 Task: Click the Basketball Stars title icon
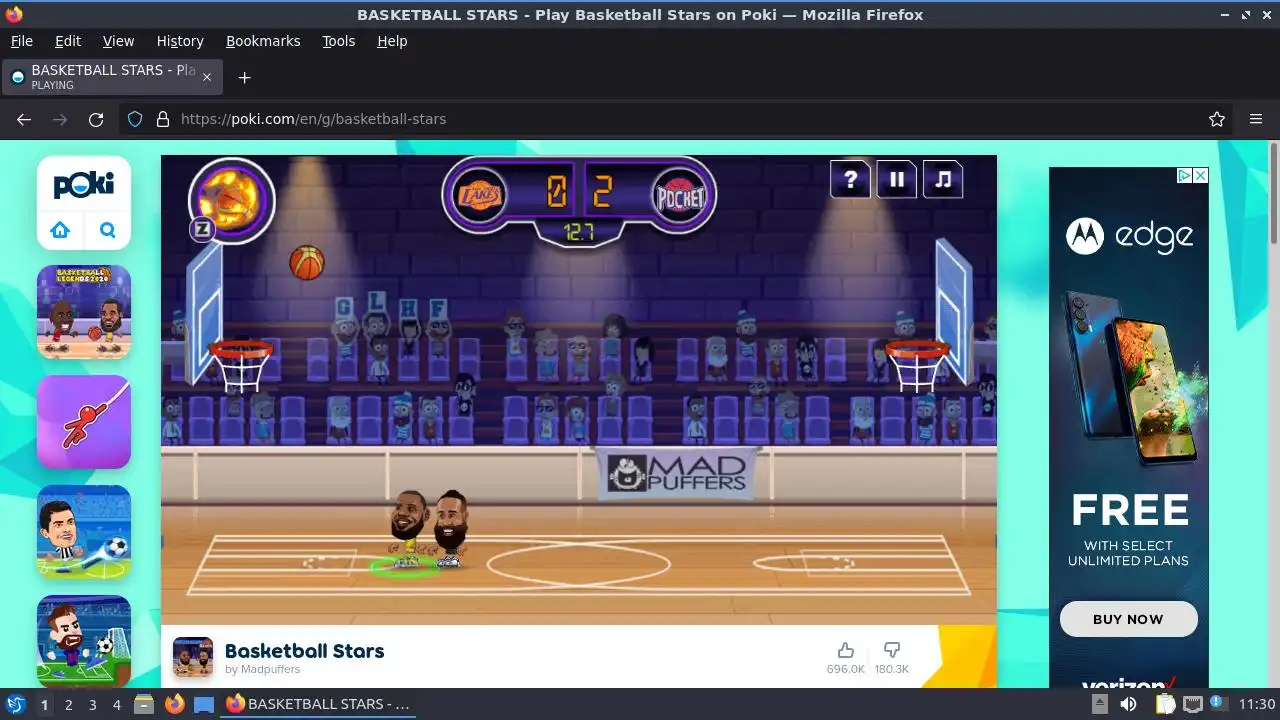click(193, 657)
